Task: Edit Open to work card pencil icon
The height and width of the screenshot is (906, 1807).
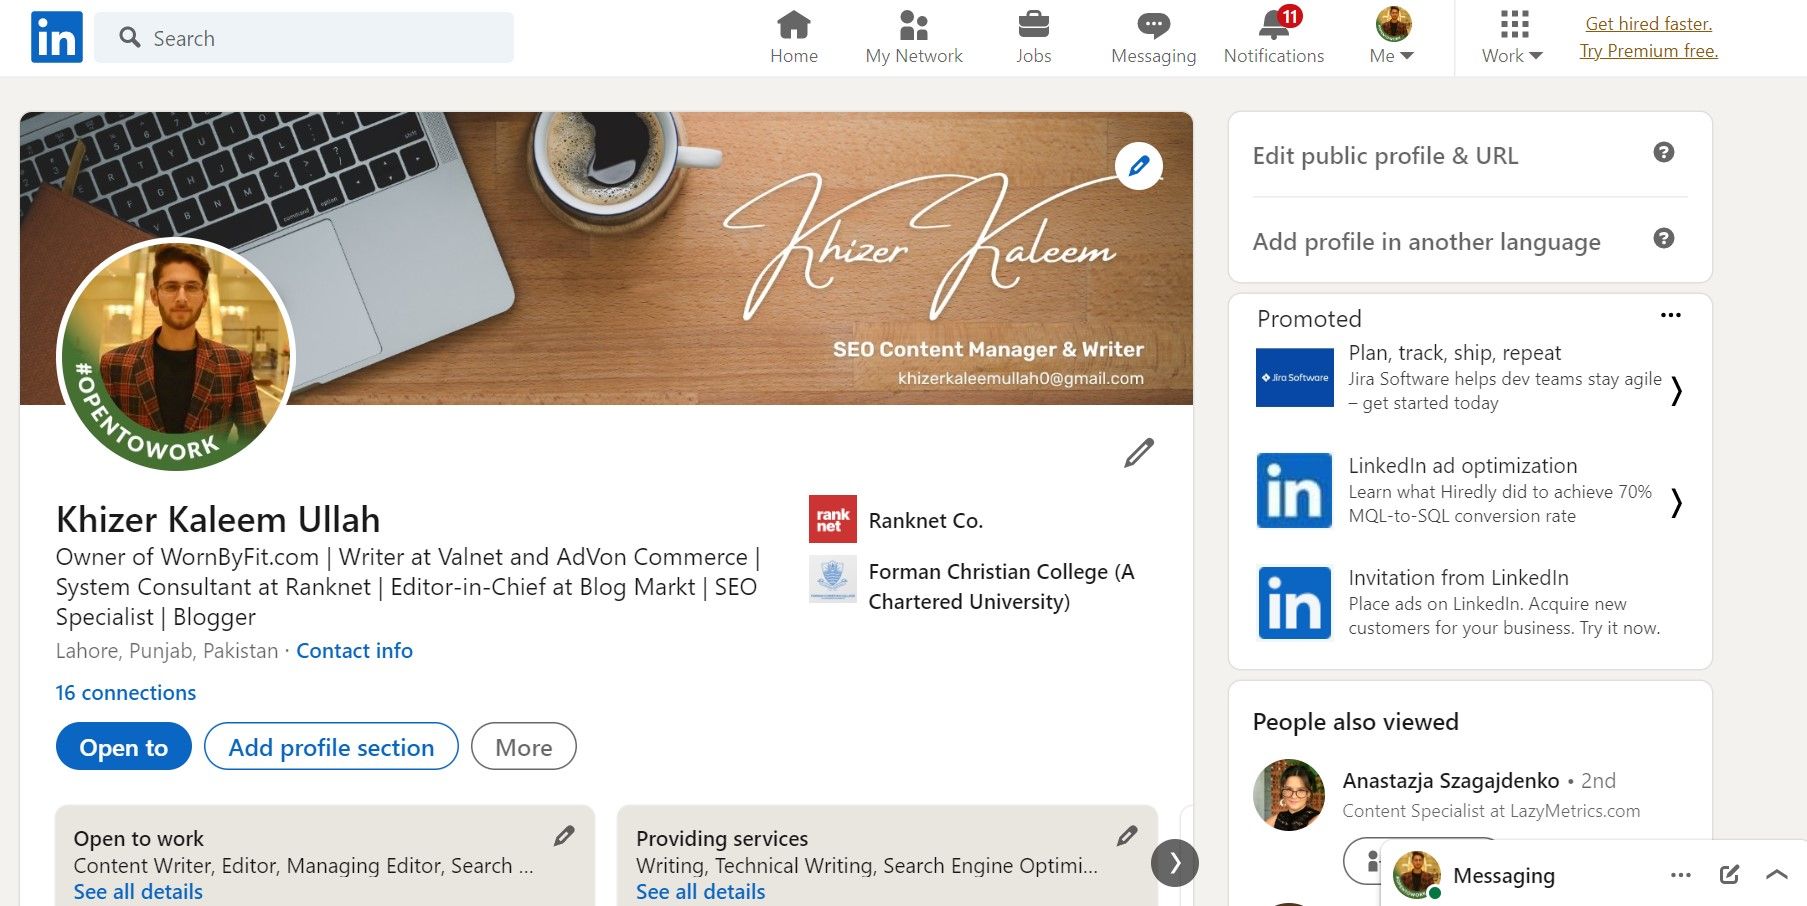Action: pyautogui.click(x=564, y=836)
